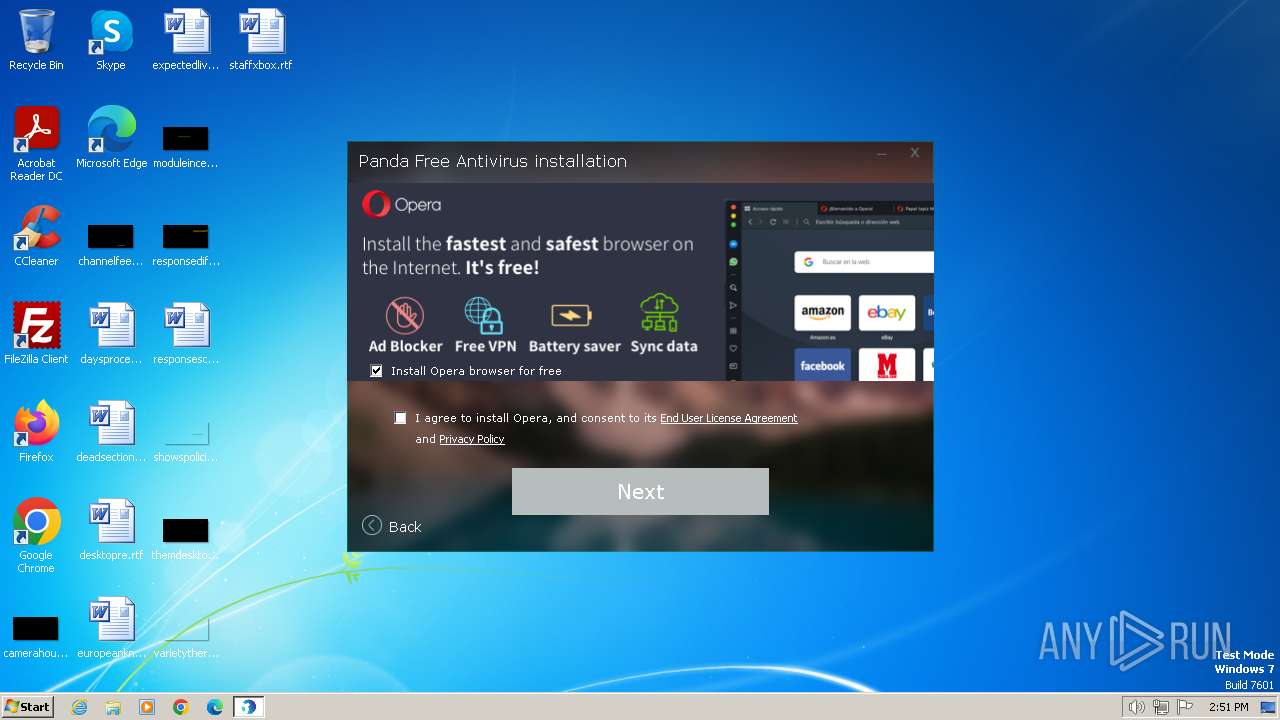Open the volume control in system tray
The width and height of the screenshot is (1280, 720).
click(x=1136, y=707)
